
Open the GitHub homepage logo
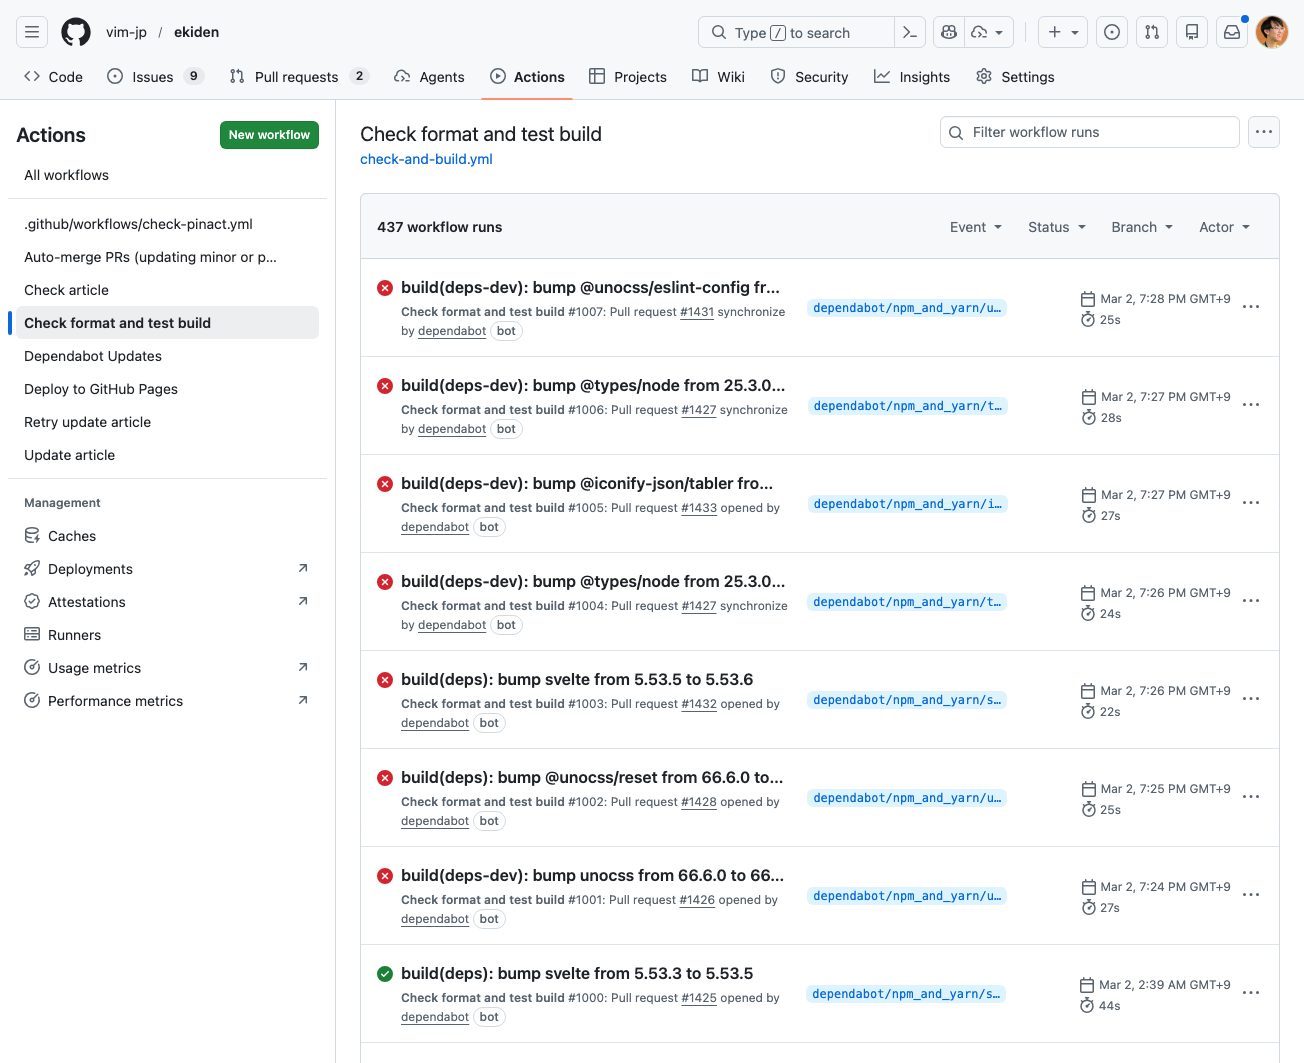pyautogui.click(x=76, y=32)
